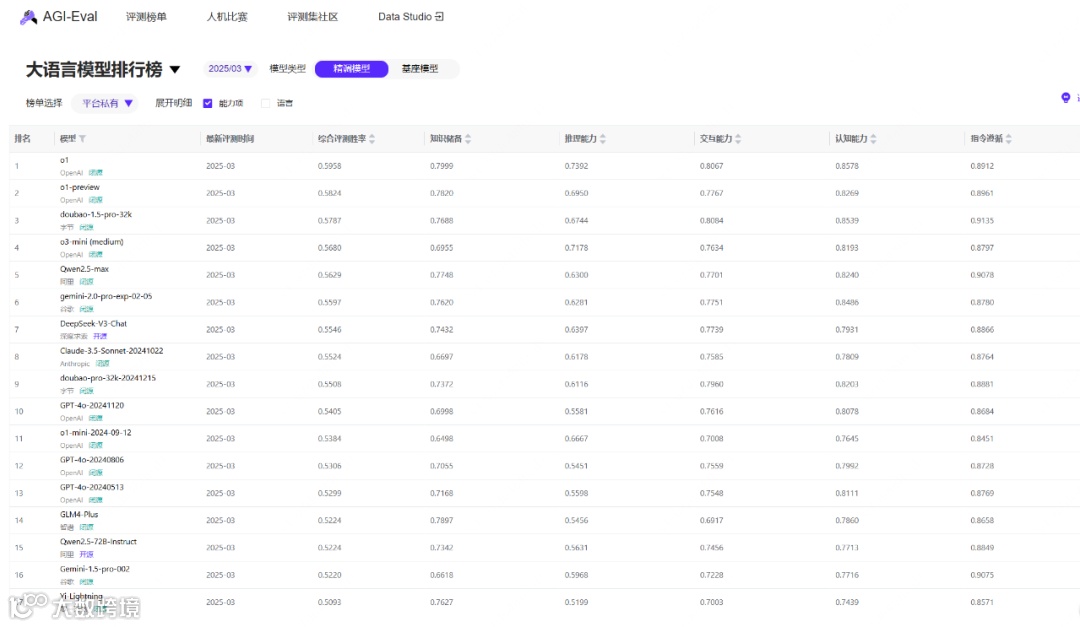Screen dimensions: 1080x627
Task: Sort by 综合评测胜率 using its sort arrows
Action: [372, 139]
